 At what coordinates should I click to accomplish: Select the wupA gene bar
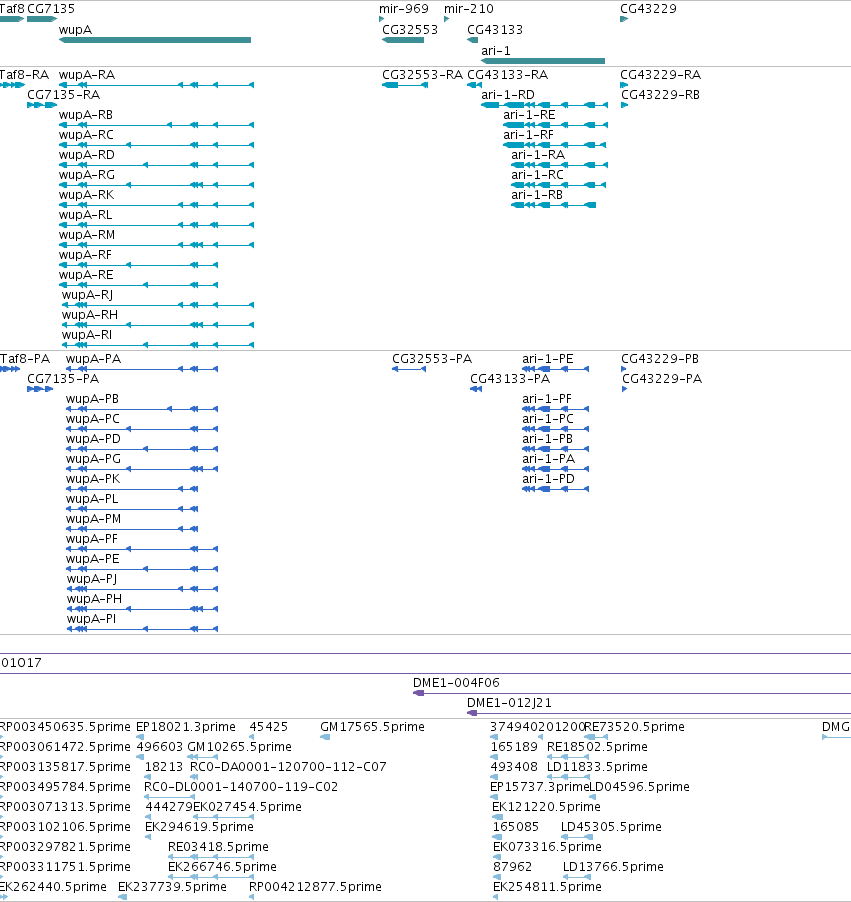tap(155, 40)
